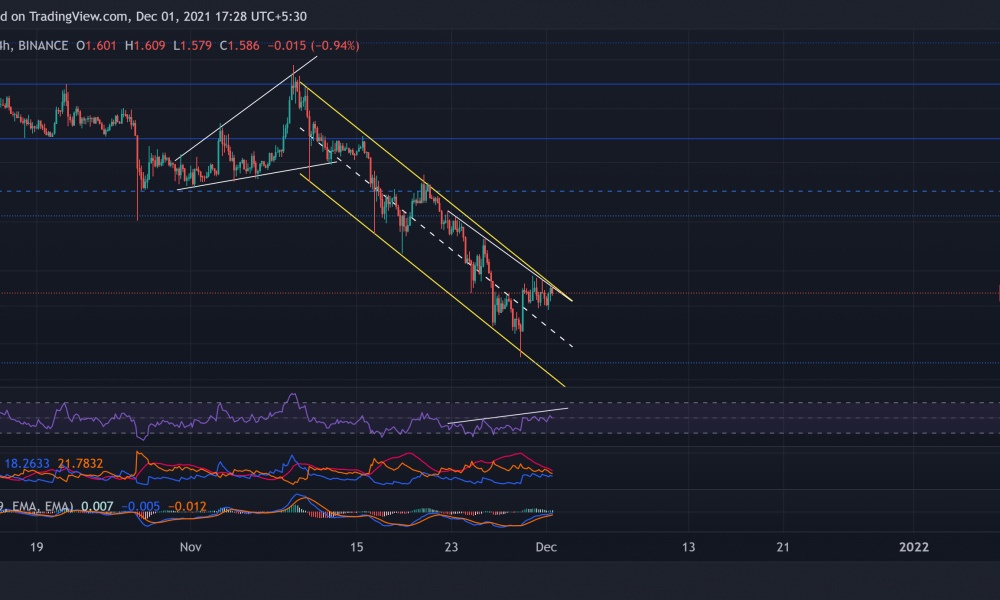Click the 'Dec 01, 2021' date in the header
This screenshot has width=1000, height=600.
point(173,17)
